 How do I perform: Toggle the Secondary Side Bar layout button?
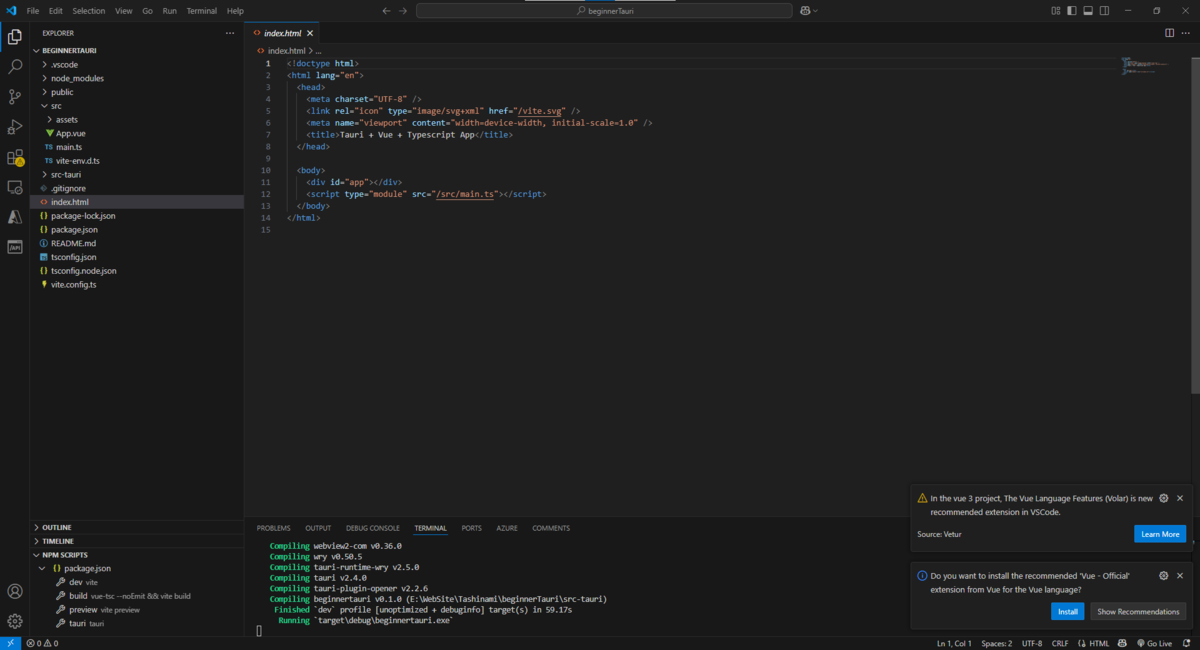[x=1104, y=11]
